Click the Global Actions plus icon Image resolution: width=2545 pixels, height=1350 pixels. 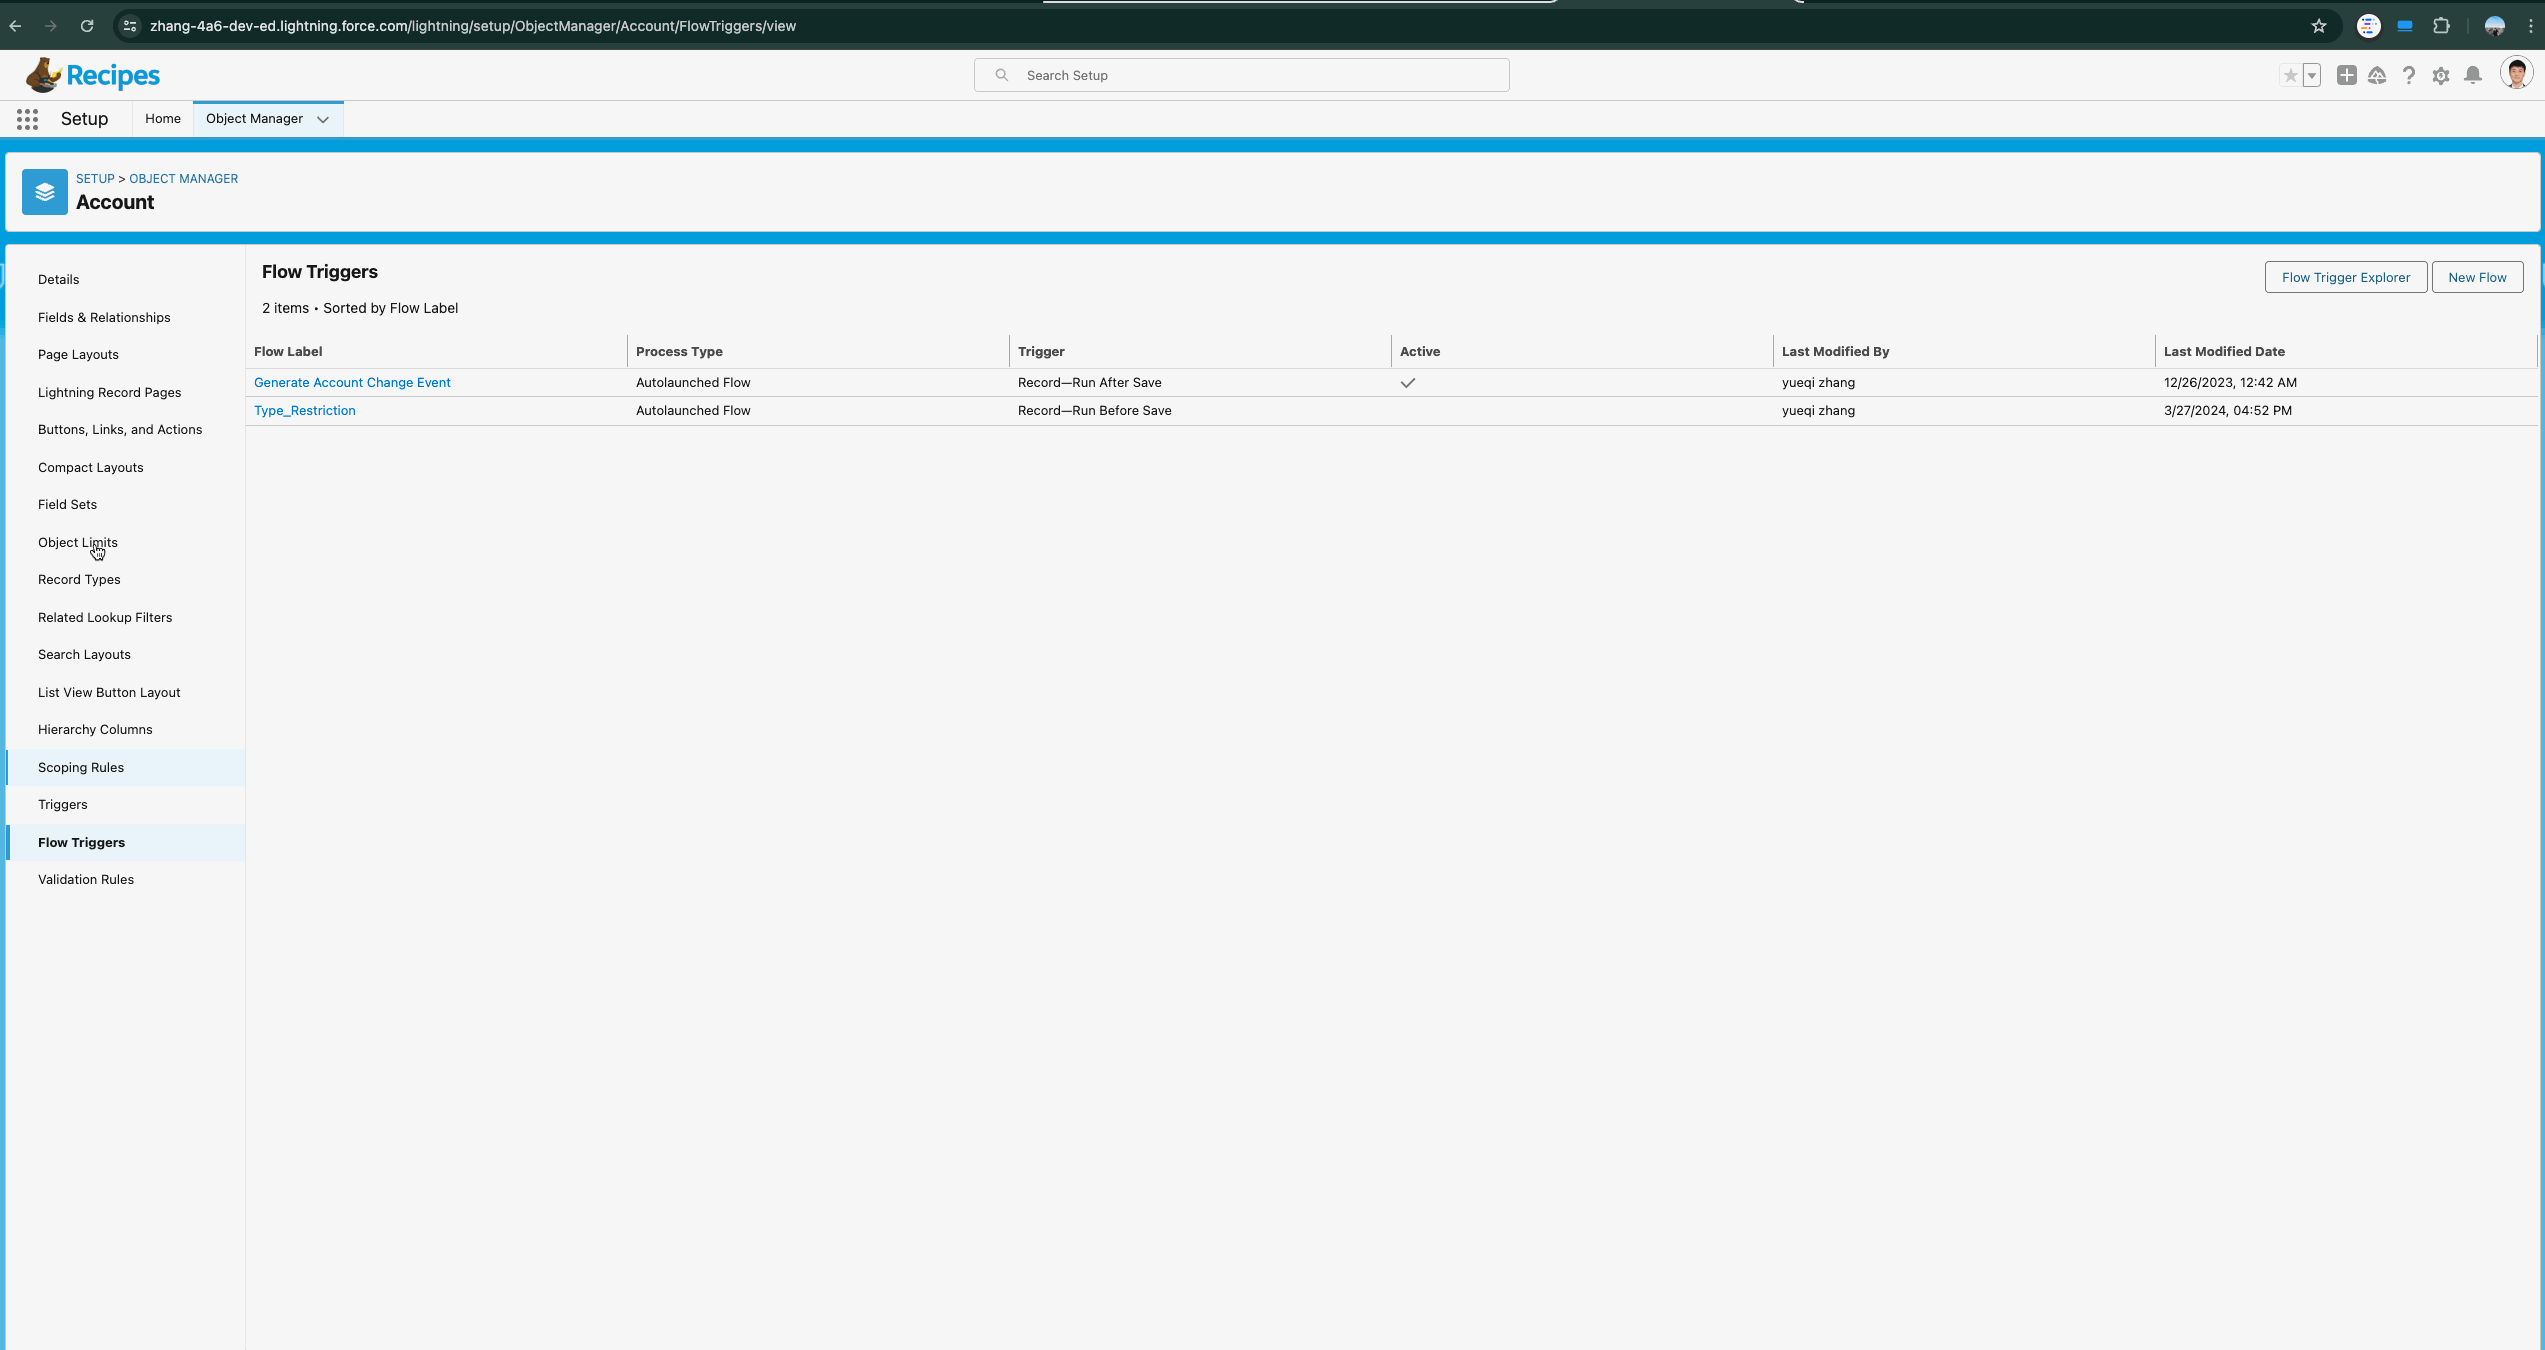pos(2346,75)
